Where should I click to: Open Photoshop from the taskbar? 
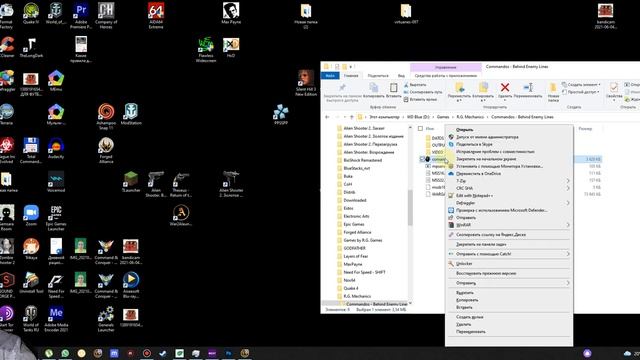click(x=229, y=353)
